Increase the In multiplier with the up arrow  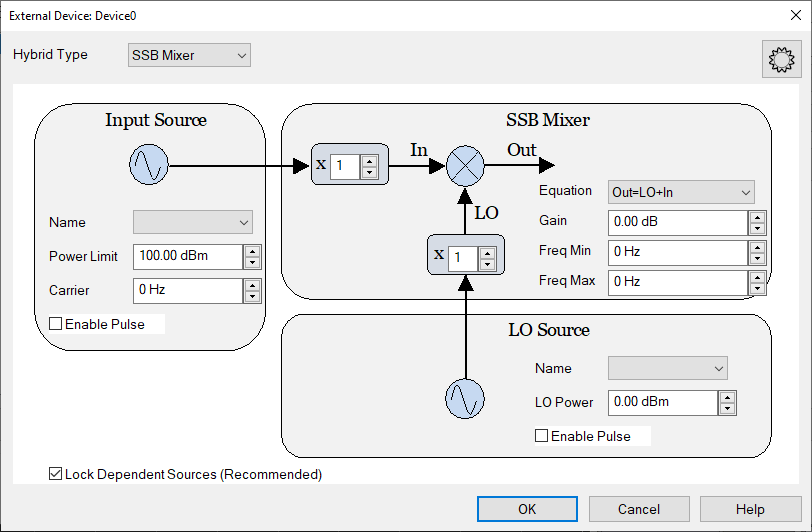tap(369, 161)
